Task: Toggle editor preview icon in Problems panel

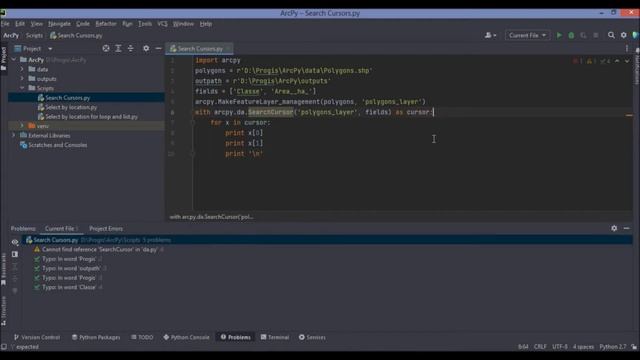Action: pyautogui.click(x=15, y=254)
